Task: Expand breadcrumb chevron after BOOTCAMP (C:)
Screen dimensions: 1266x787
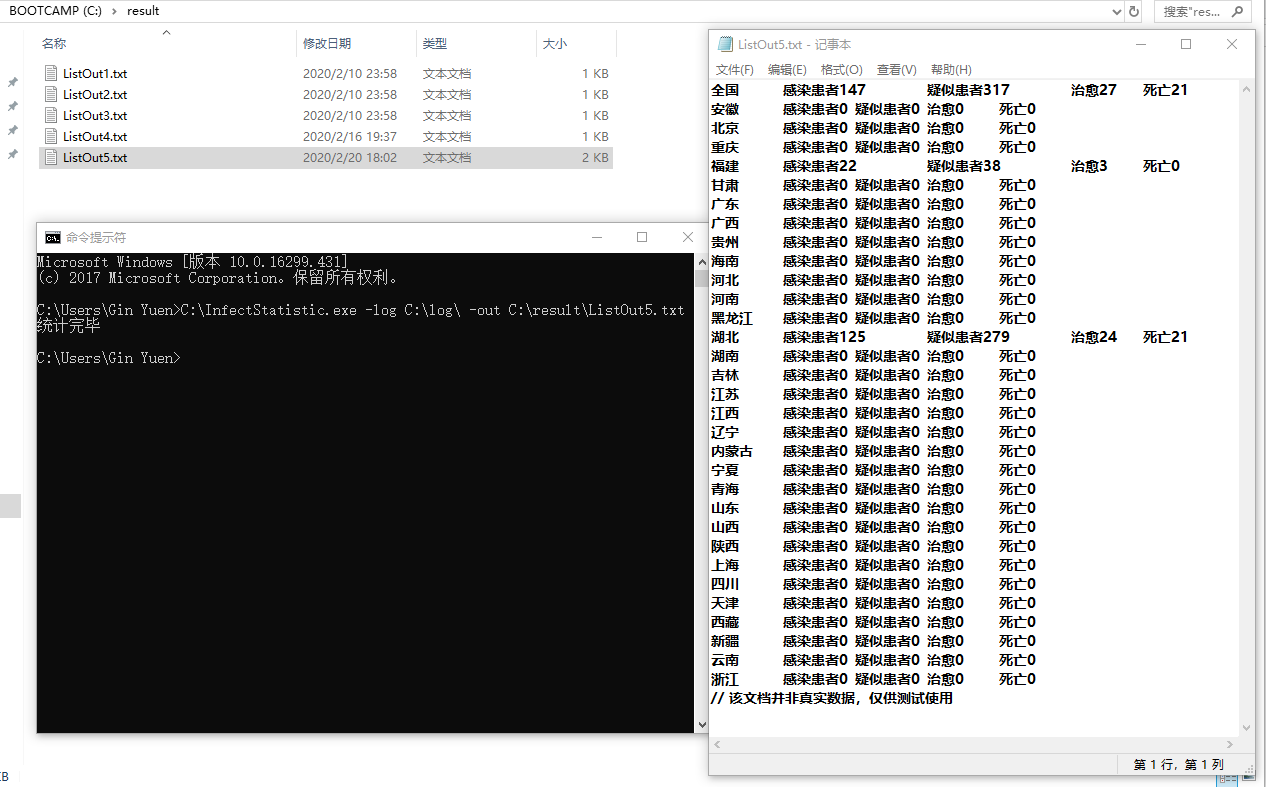Action: tap(113, 11)
